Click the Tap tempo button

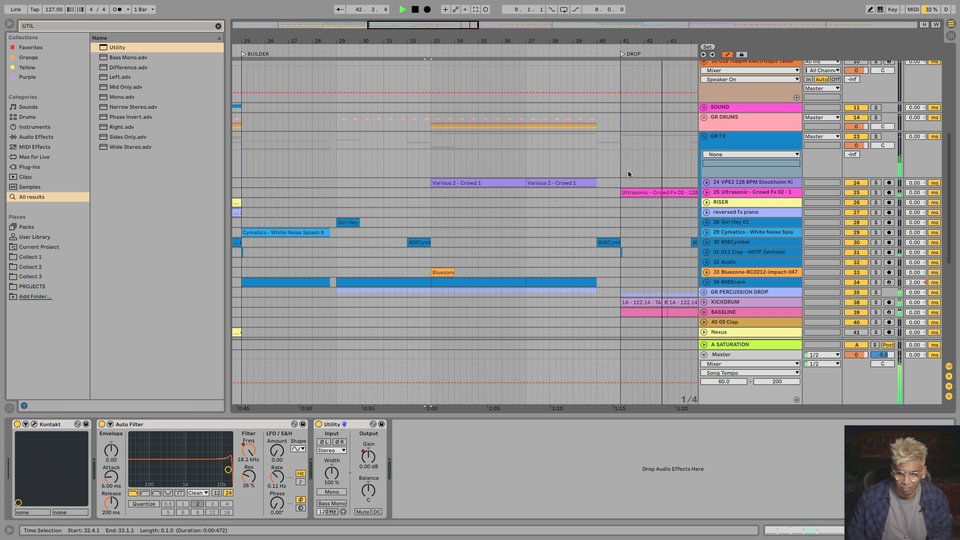pyautogui.click(x=35, y=9)
